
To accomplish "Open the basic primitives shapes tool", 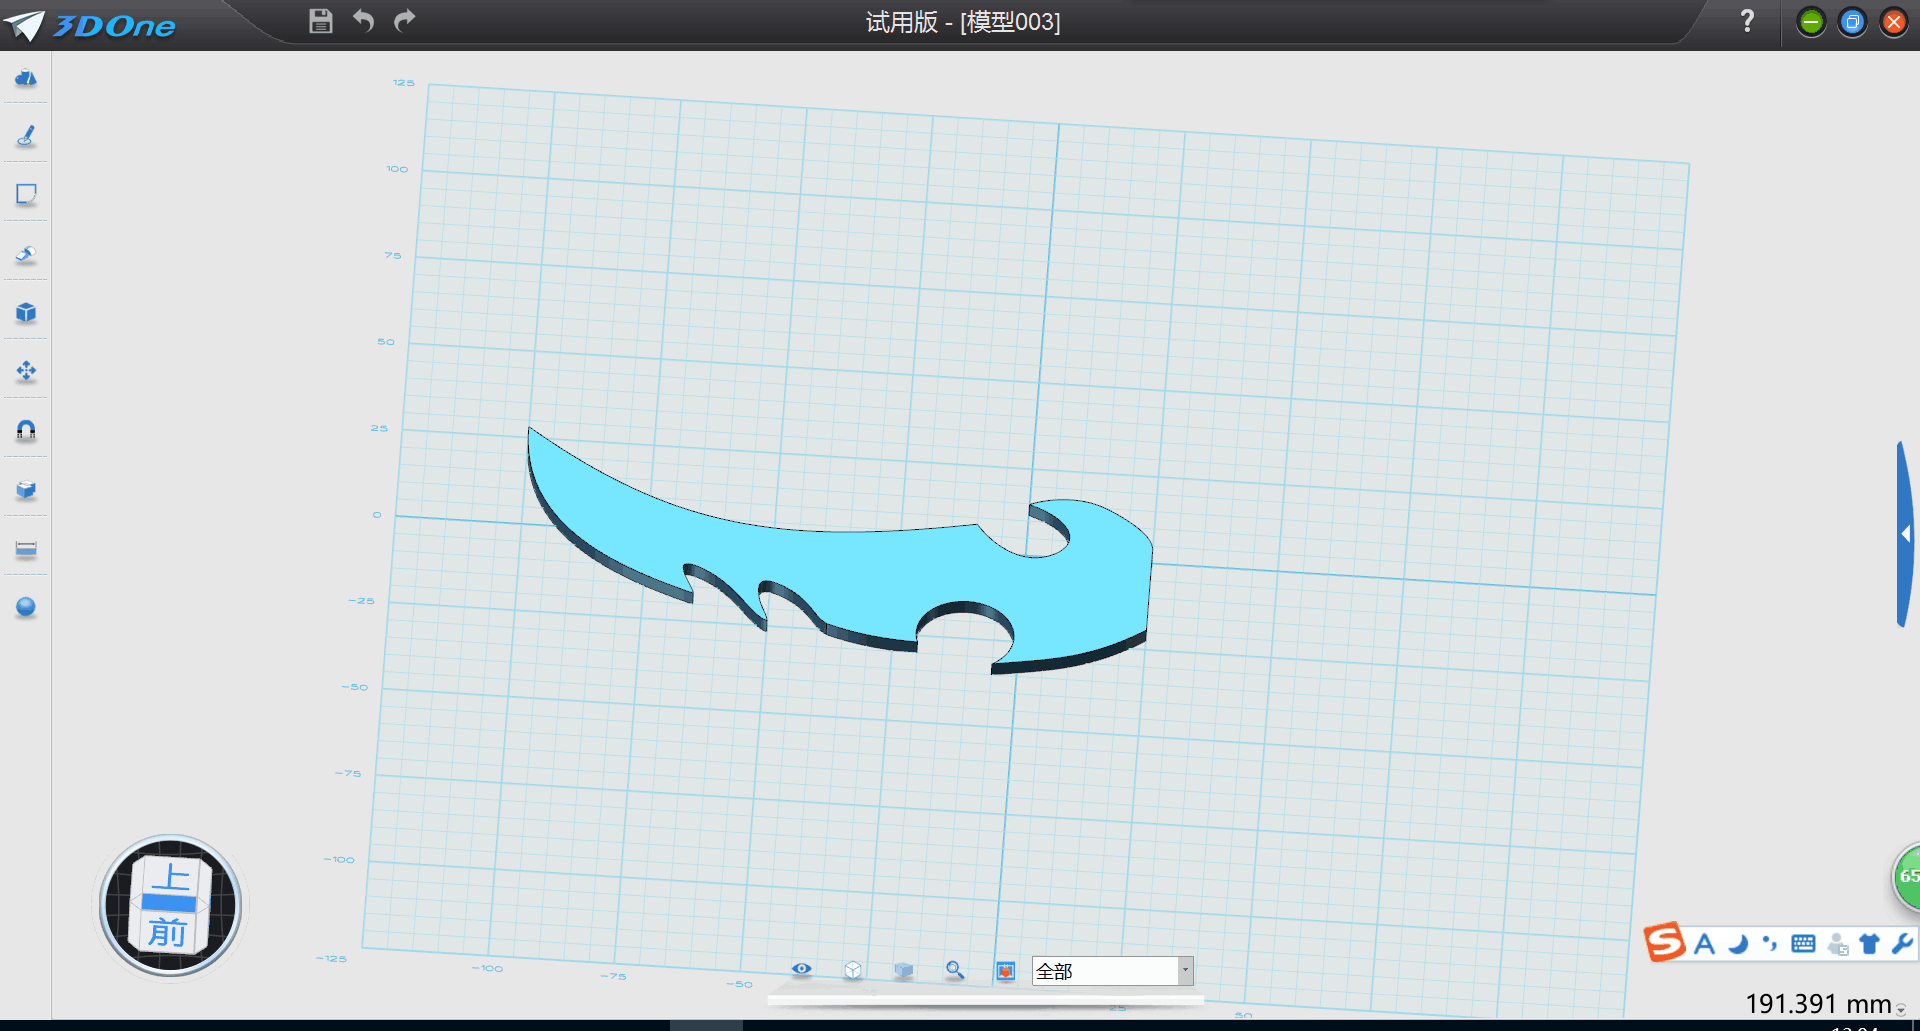I will pyautogui.click(x=26, y=78).
